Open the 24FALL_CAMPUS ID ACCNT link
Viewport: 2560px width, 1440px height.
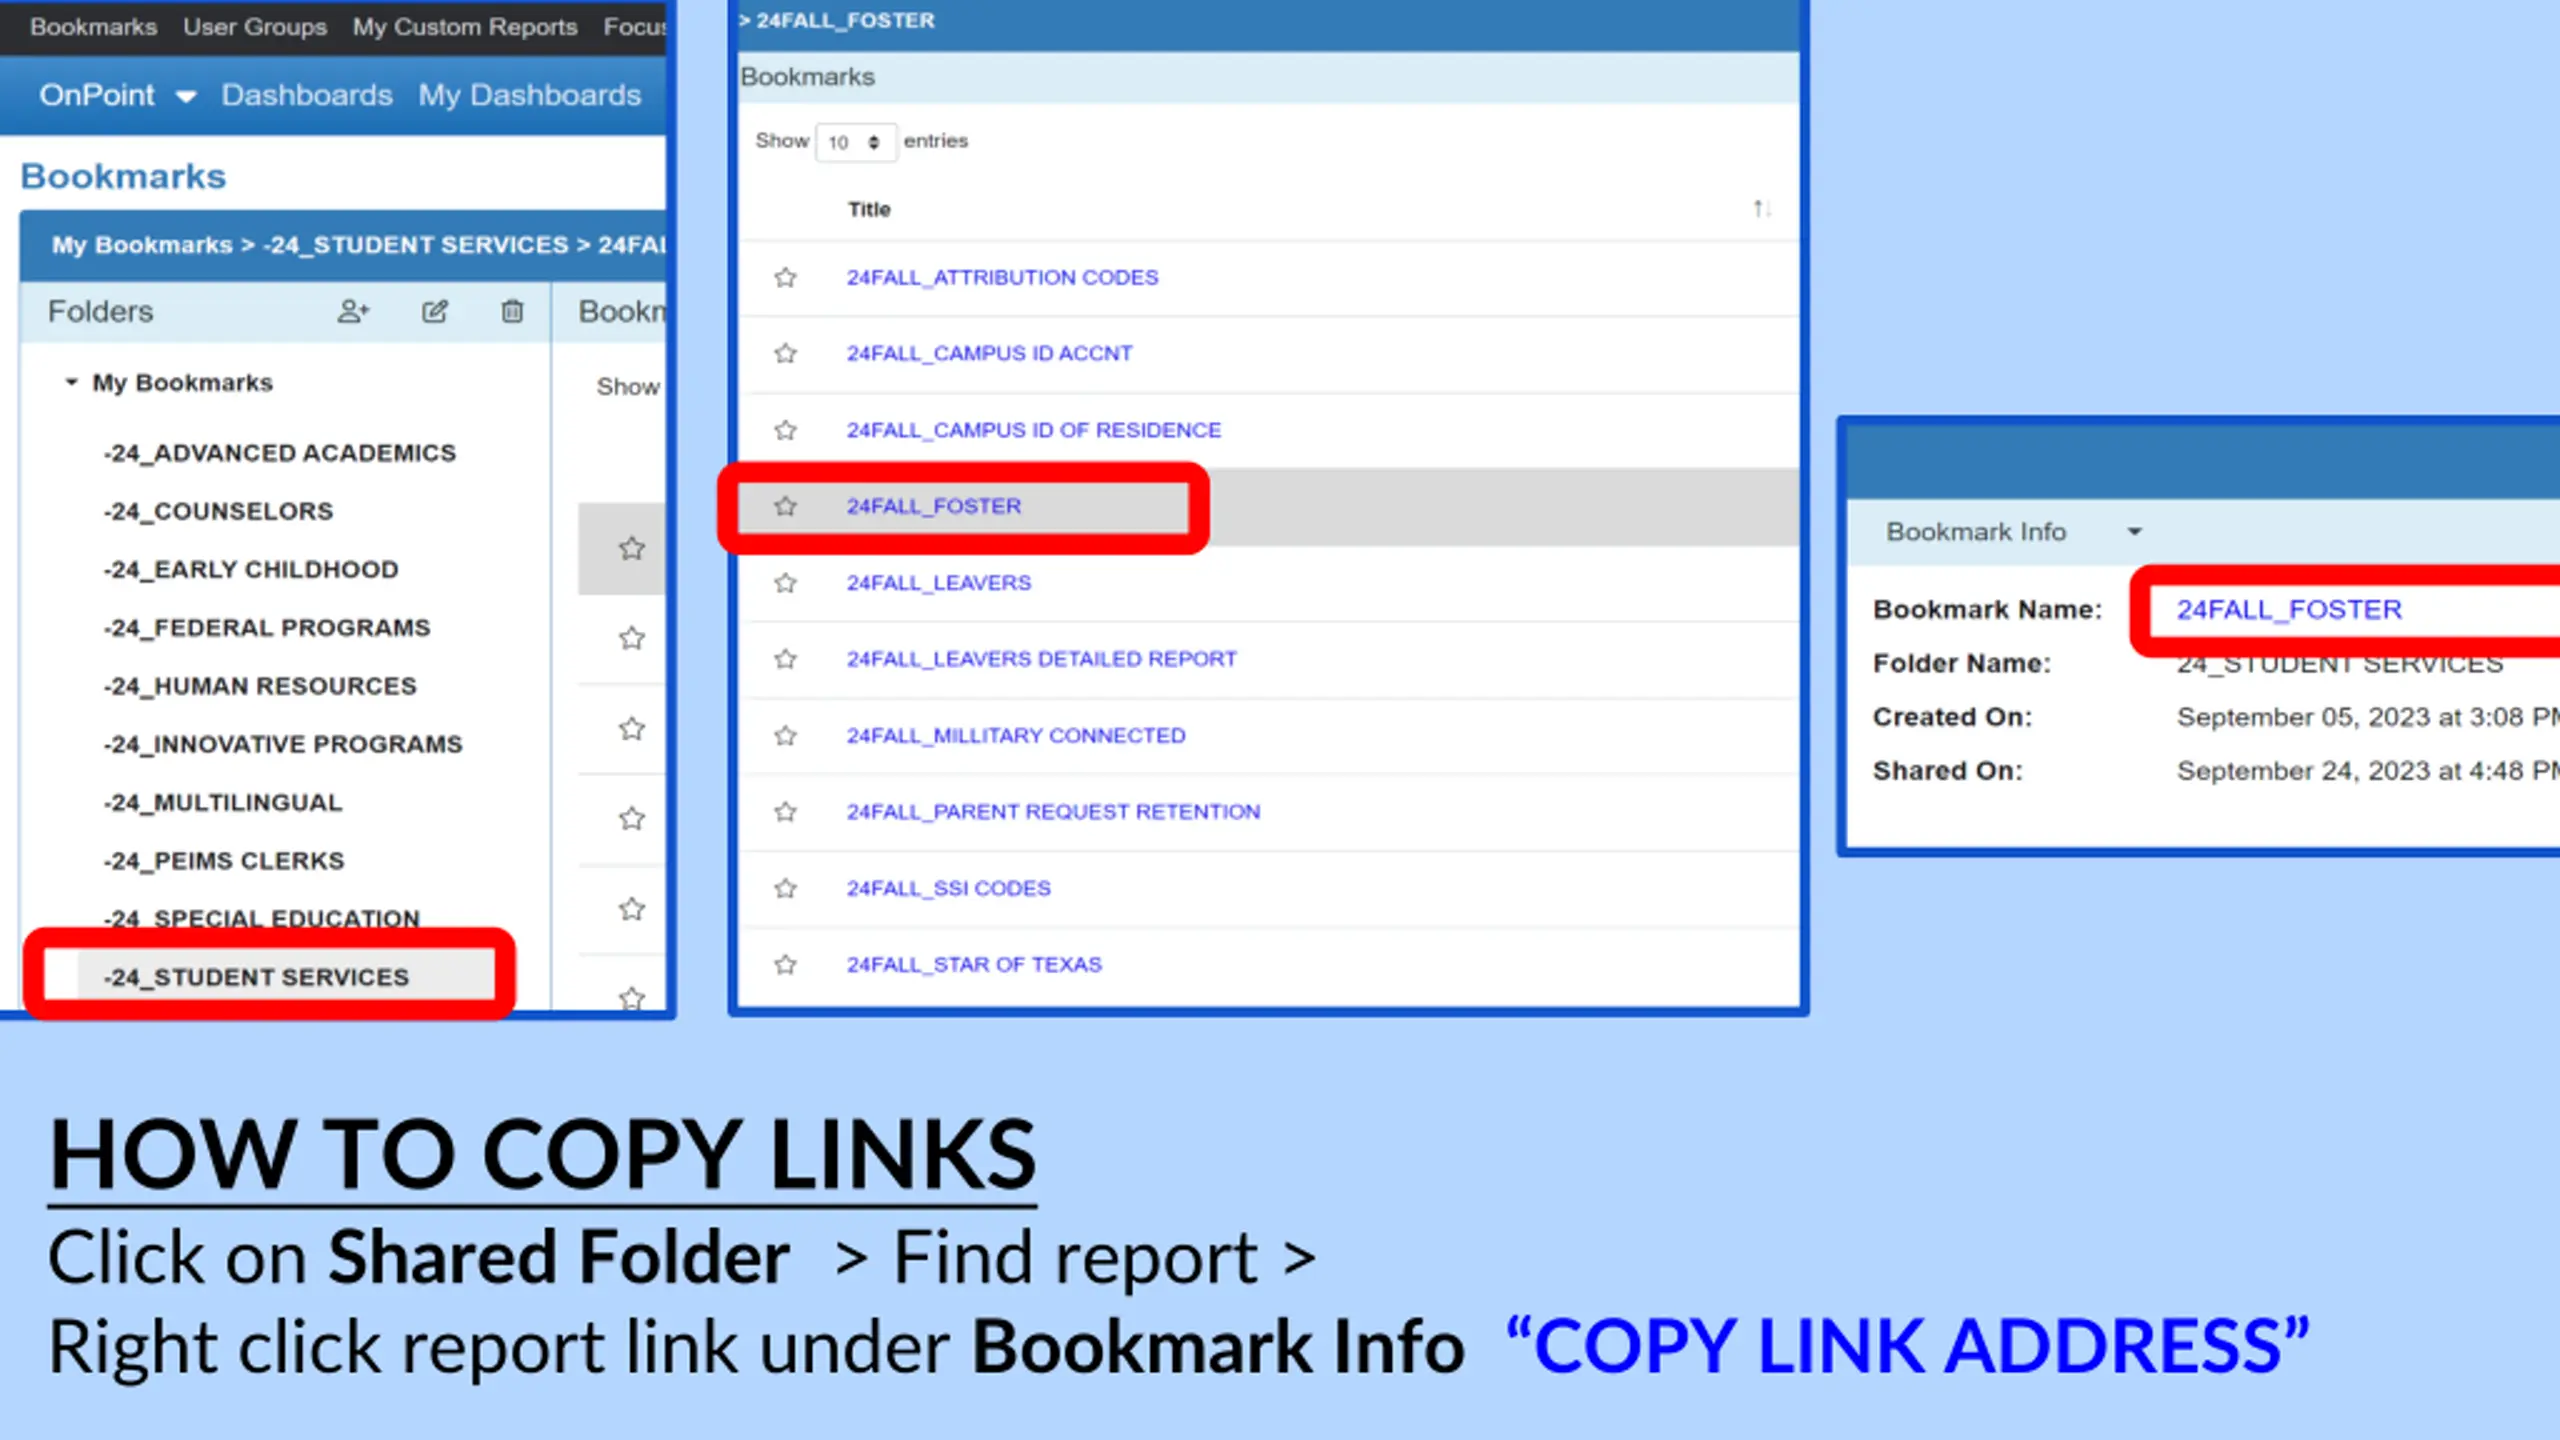tap(989, 353)
